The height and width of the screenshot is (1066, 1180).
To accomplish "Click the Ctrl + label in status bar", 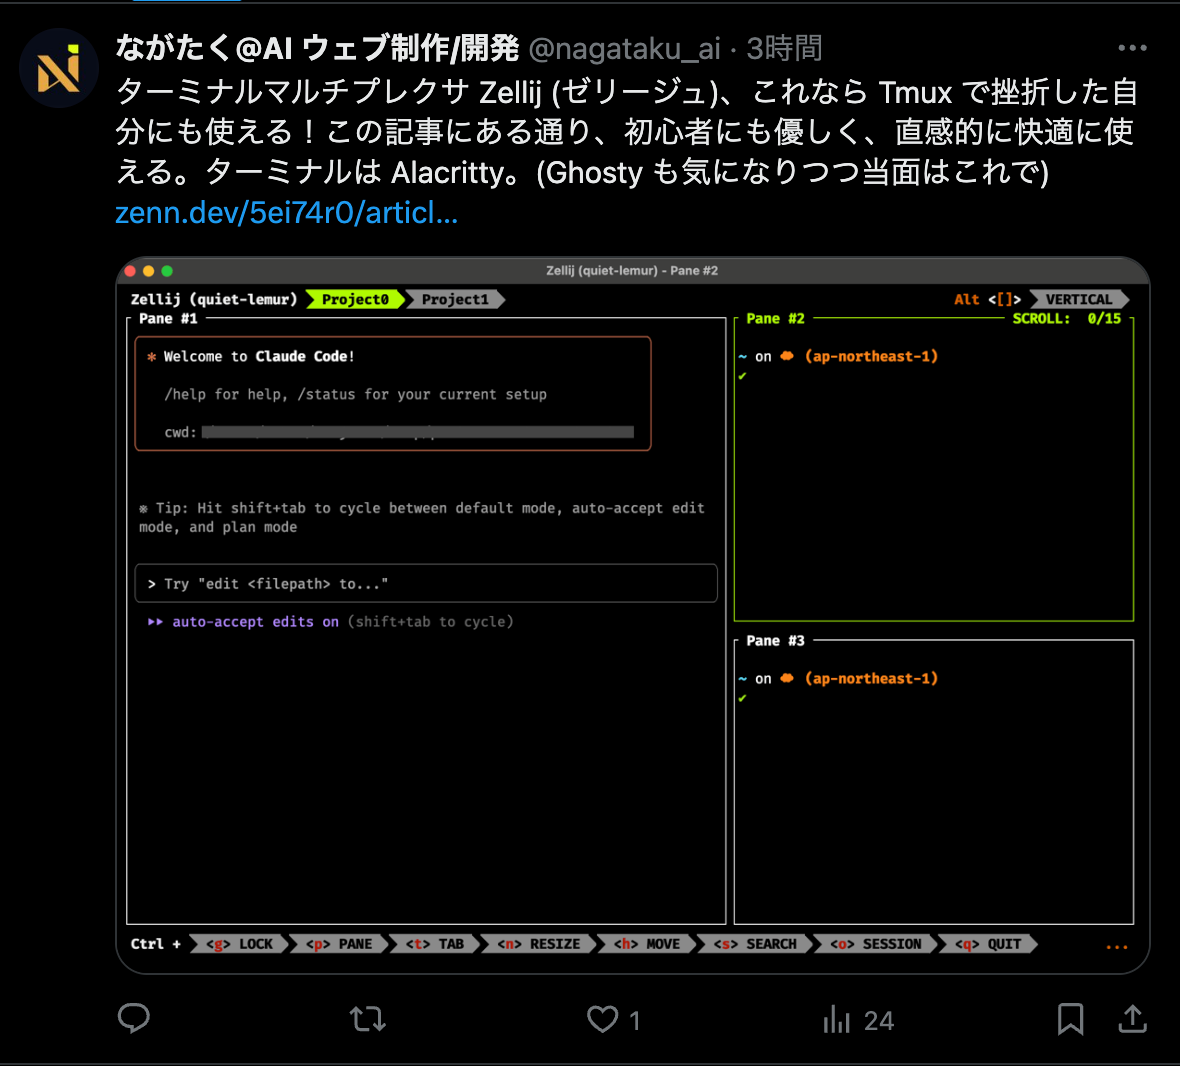I will 156,944.
